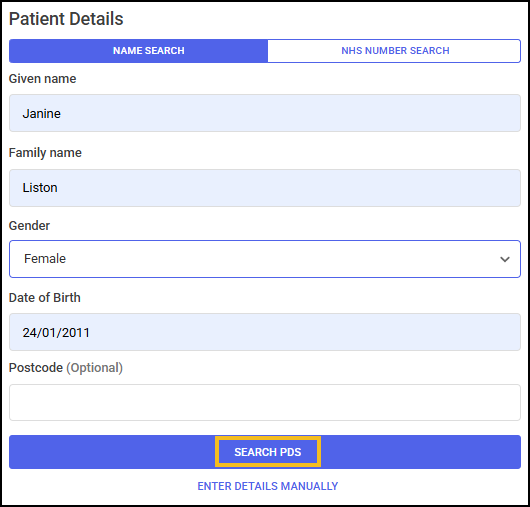Viewport: 530px width, 507px height.
Task: Focus the empty Postcode input field
Action: [265, 403]
